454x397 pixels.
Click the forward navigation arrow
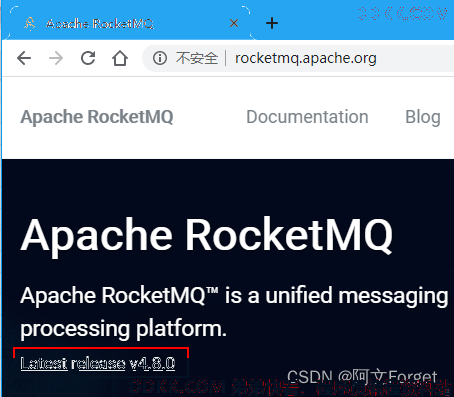pos(56,58)
